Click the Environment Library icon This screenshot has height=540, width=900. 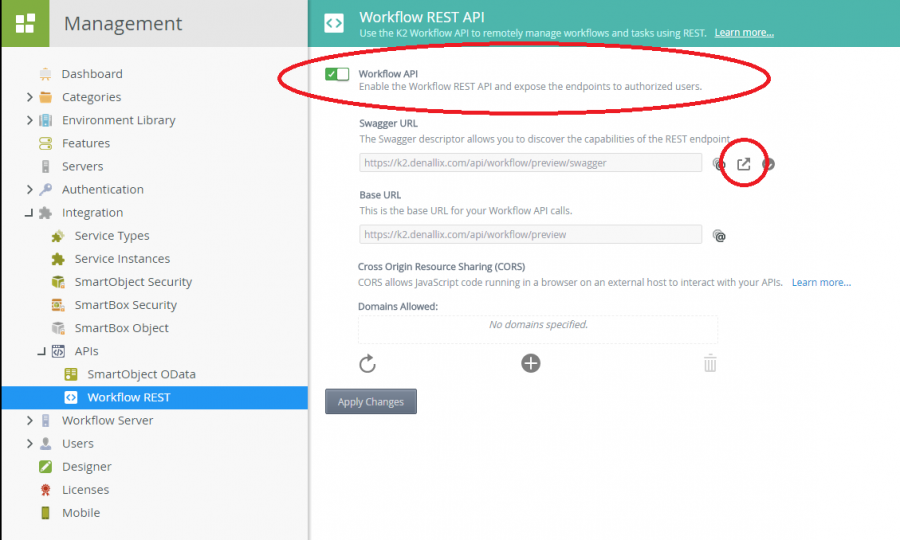45,120
